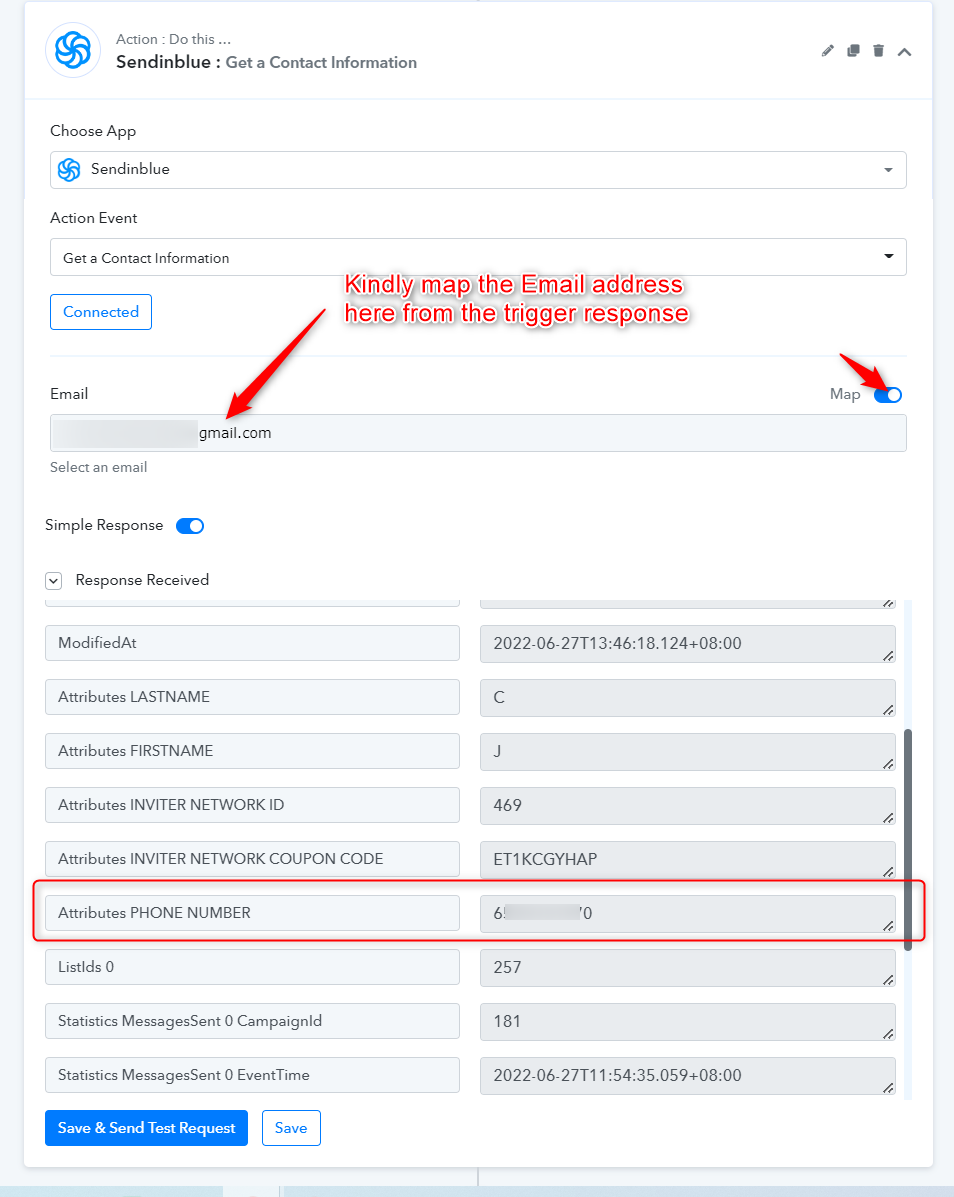Click the Save button
Image resolution: width=954 pixels, height=1197 pixels.
(x=291, y=1128)
